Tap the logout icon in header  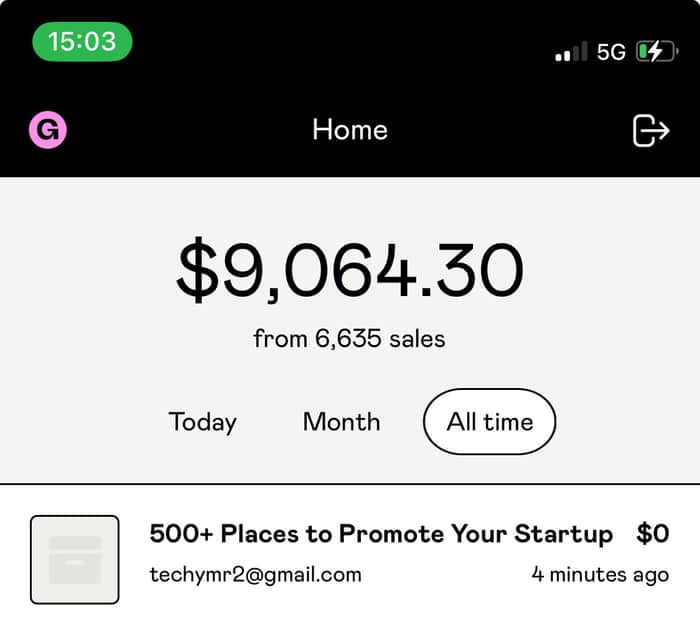[651, 130]
